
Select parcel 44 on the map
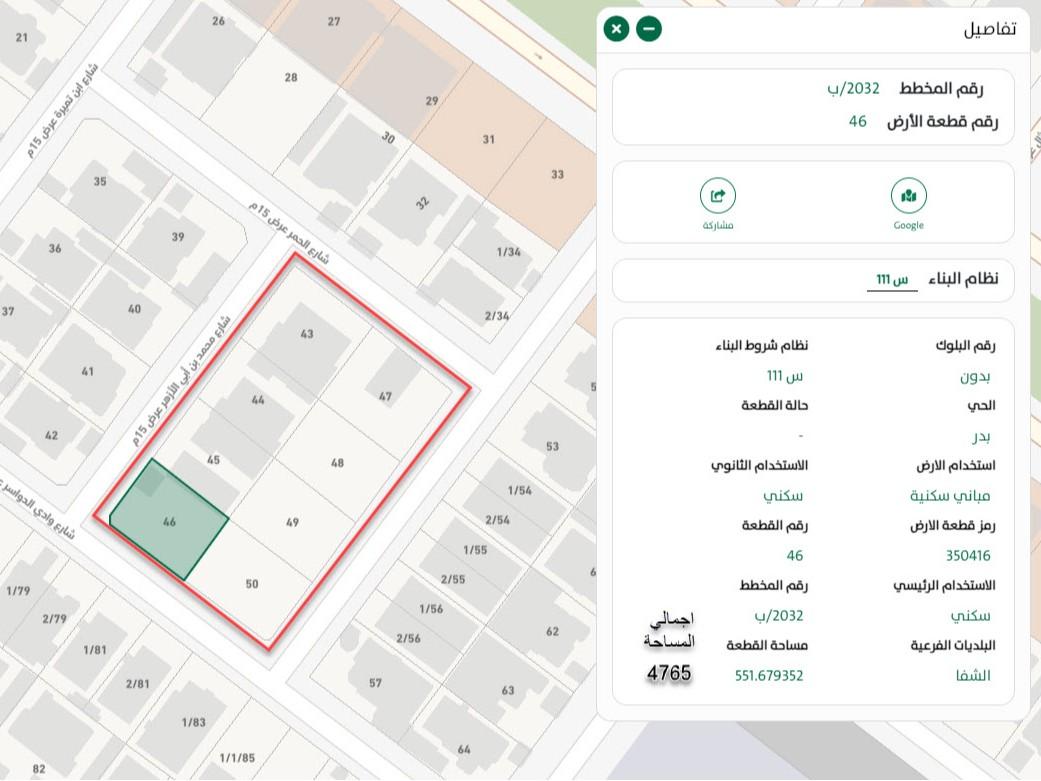pos(258,400)
